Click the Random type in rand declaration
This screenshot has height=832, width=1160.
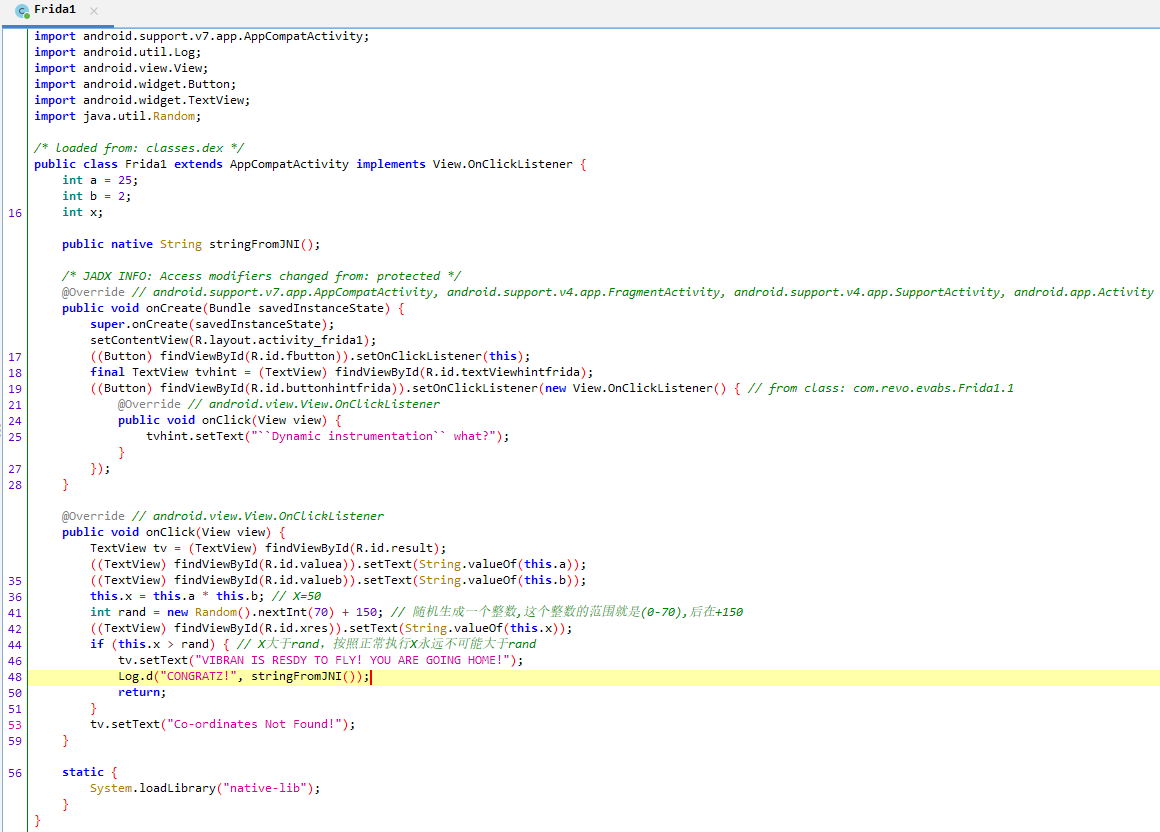coord(215,612)
